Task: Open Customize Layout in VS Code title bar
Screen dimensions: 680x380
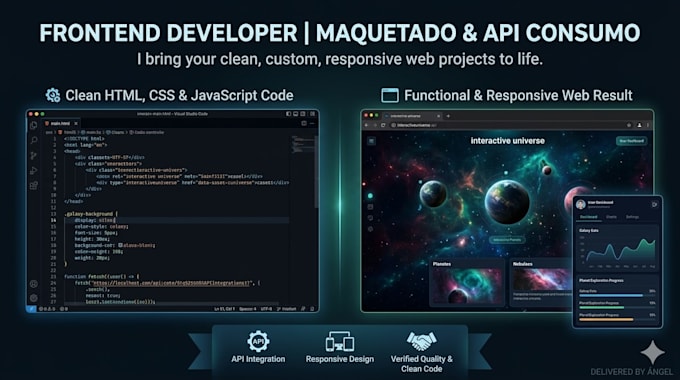Action: coord(312,114)
